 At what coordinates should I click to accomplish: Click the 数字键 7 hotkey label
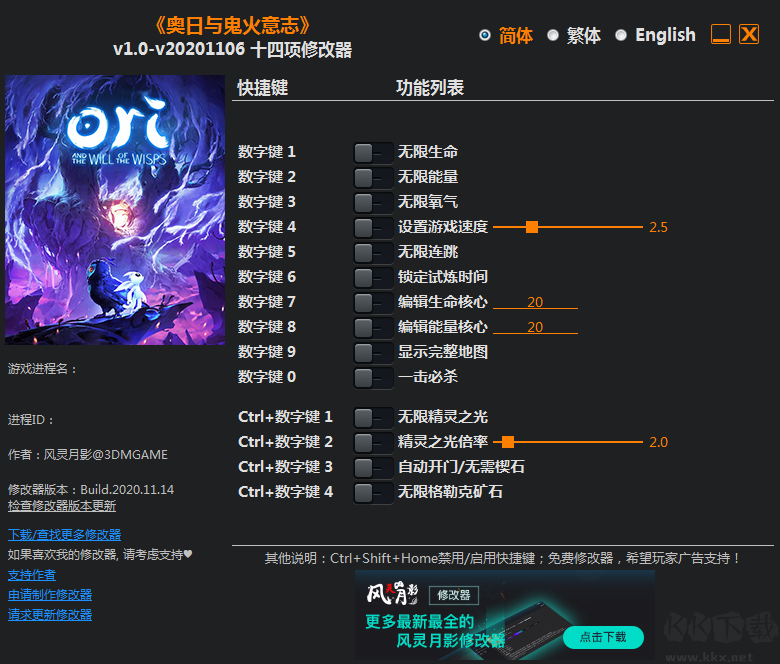pos(267,302)
